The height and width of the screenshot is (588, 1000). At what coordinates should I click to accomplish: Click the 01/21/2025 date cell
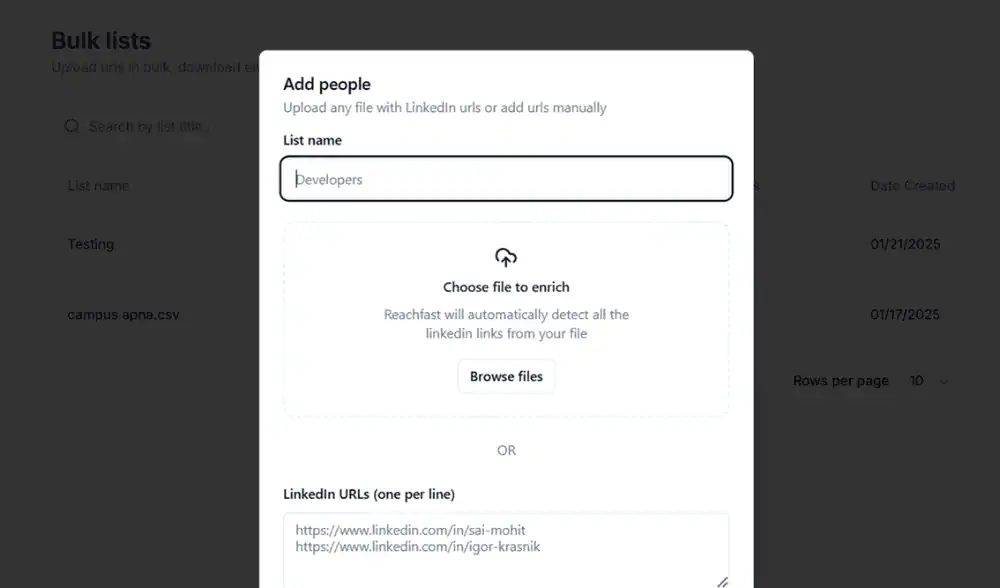click(x=905, y=244)
